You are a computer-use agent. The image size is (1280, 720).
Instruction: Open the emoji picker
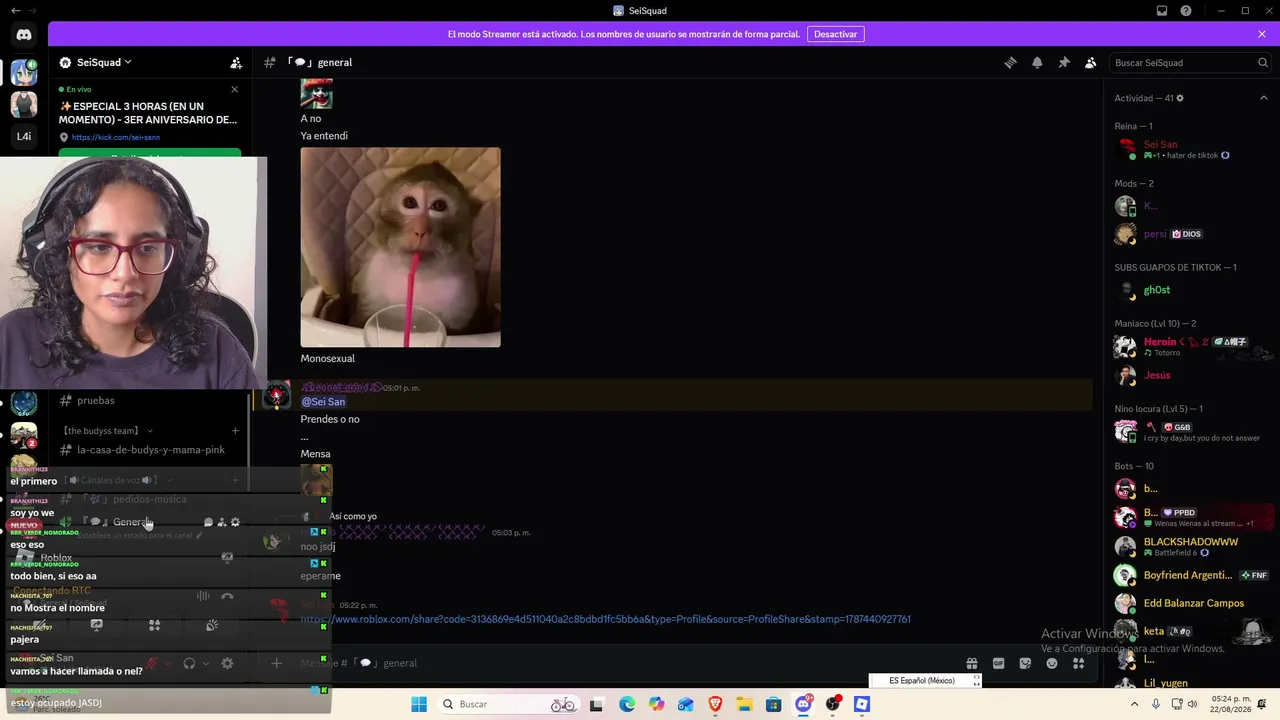point(1052,663)
